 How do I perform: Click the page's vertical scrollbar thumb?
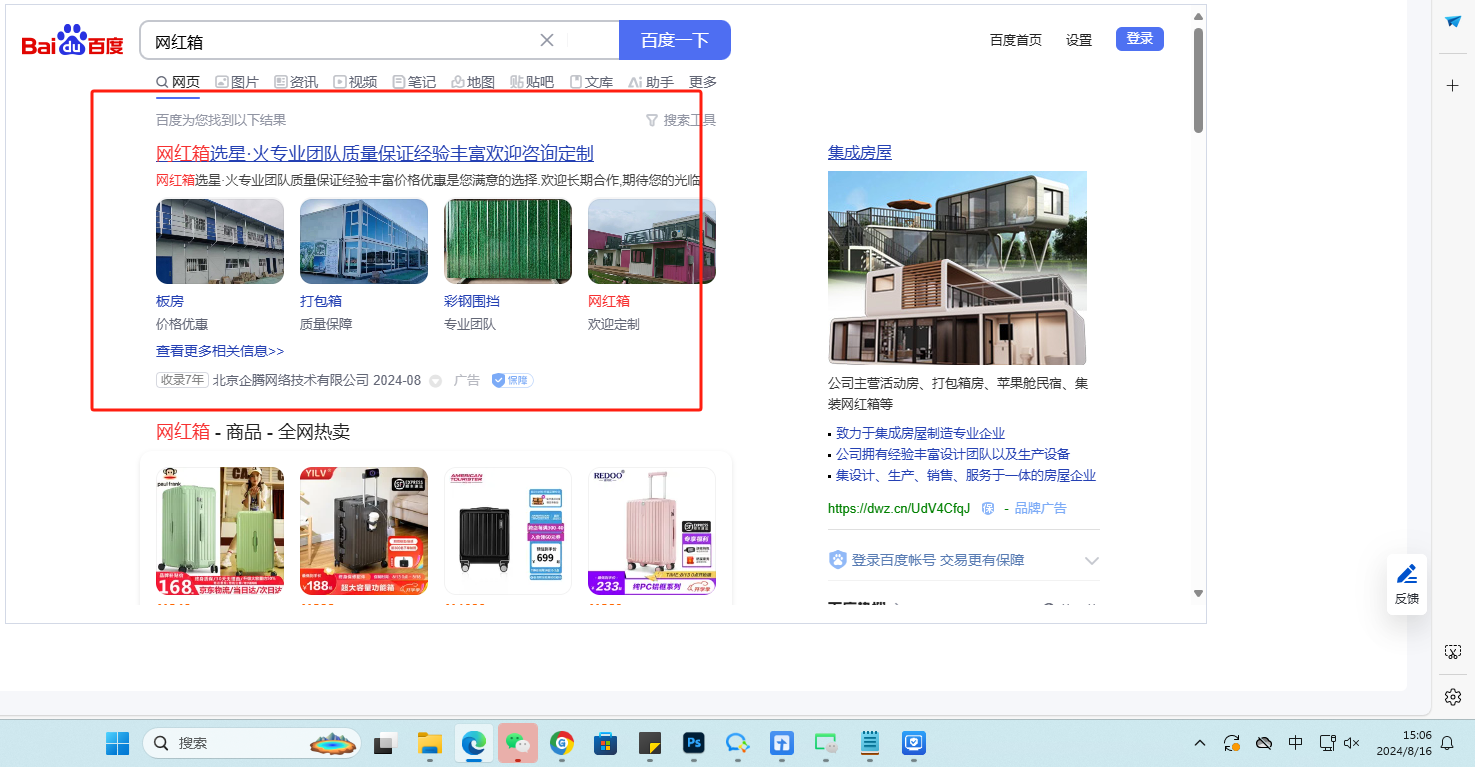[1198, 80]
